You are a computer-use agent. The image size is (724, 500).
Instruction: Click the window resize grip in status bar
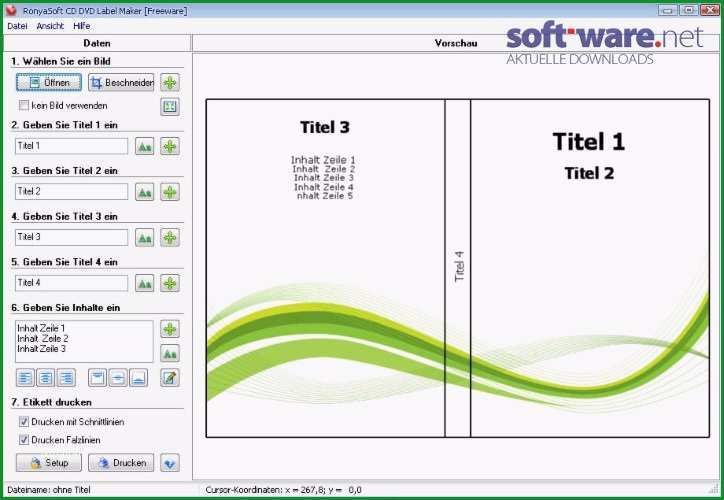pyautogui.click(x=715, y=489)
